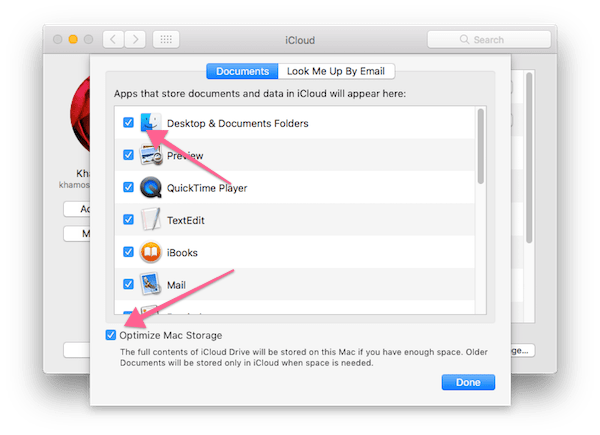Show all preferences with grid button
The height and width of the screenshot is (435, 600).
(x=166, y=39)
